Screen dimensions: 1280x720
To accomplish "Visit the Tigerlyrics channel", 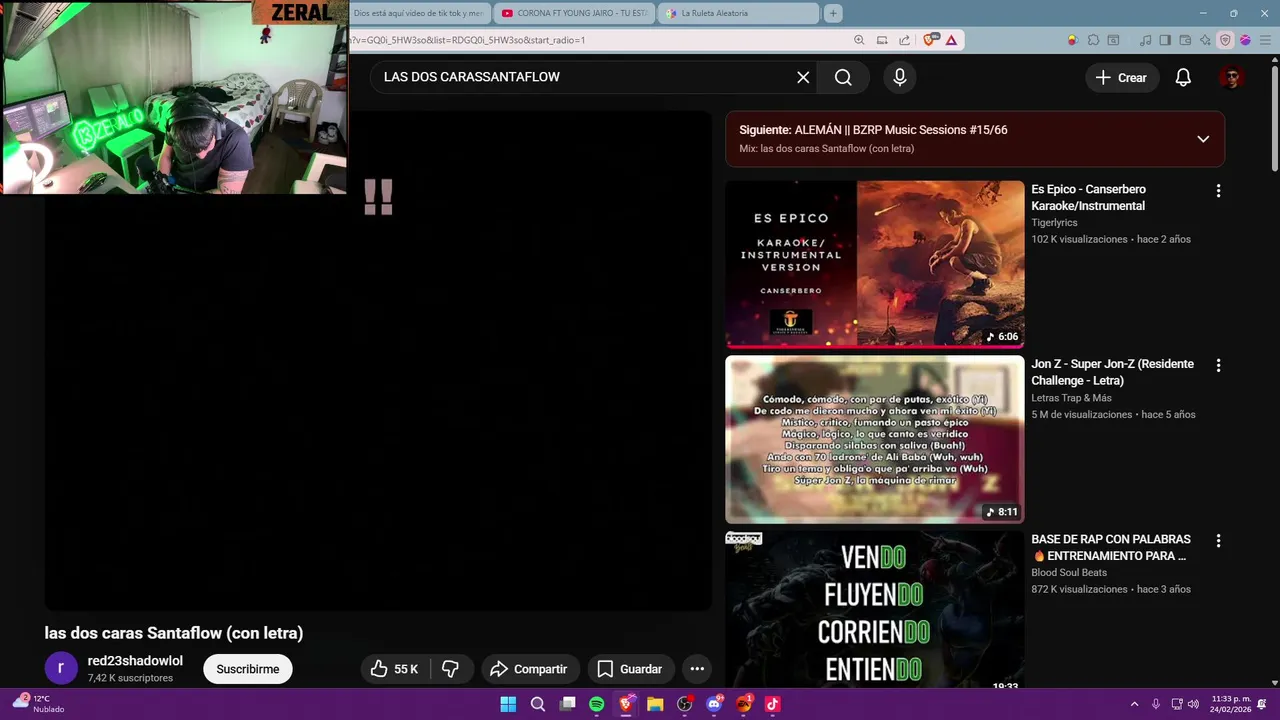I will (x=1054, y=223).
